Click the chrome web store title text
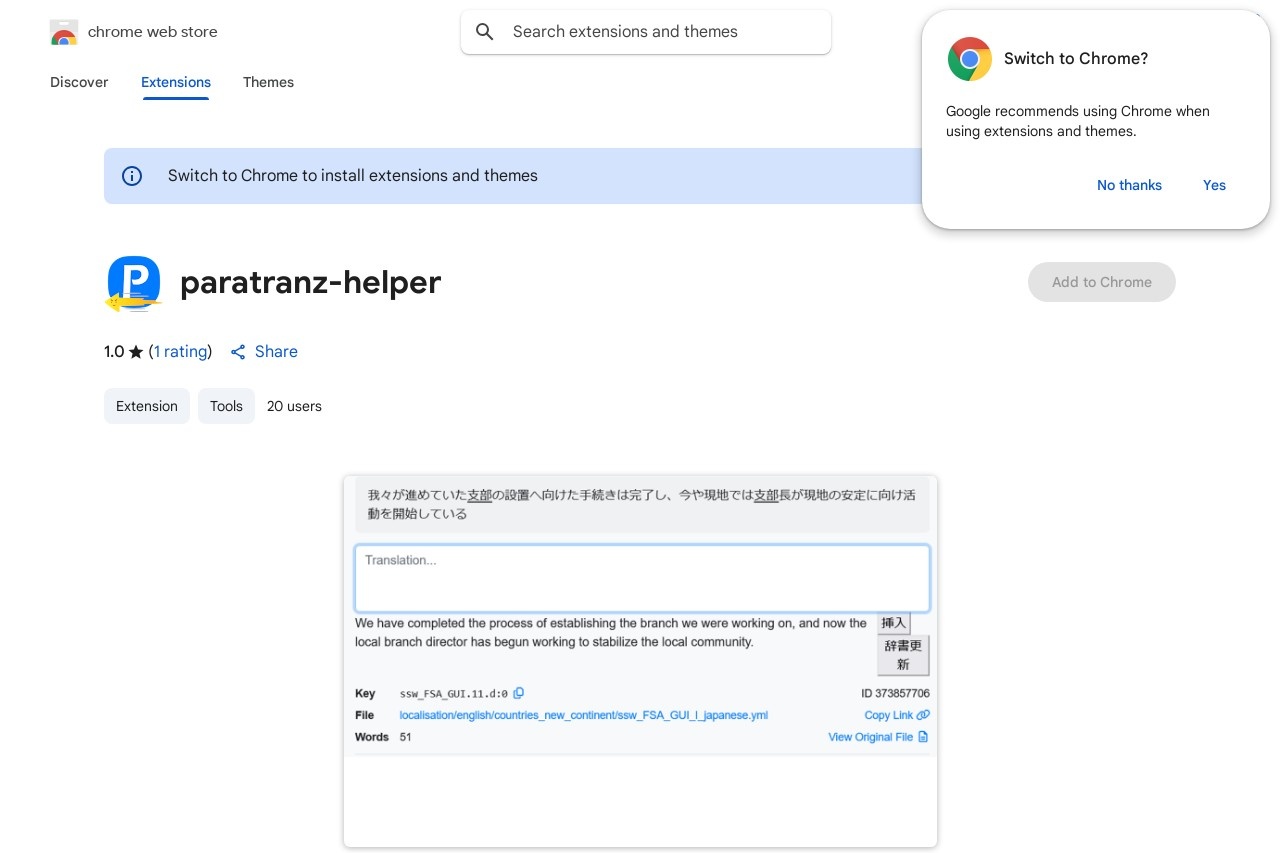This screenshot has width=1280, height=853. (x=153, y=32)
